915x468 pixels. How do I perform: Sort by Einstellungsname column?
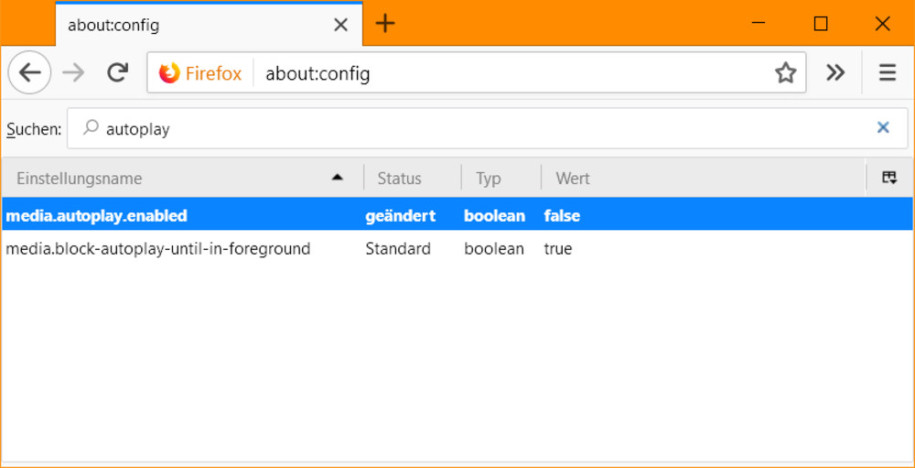pyautogui.click(x=181, y=178)
